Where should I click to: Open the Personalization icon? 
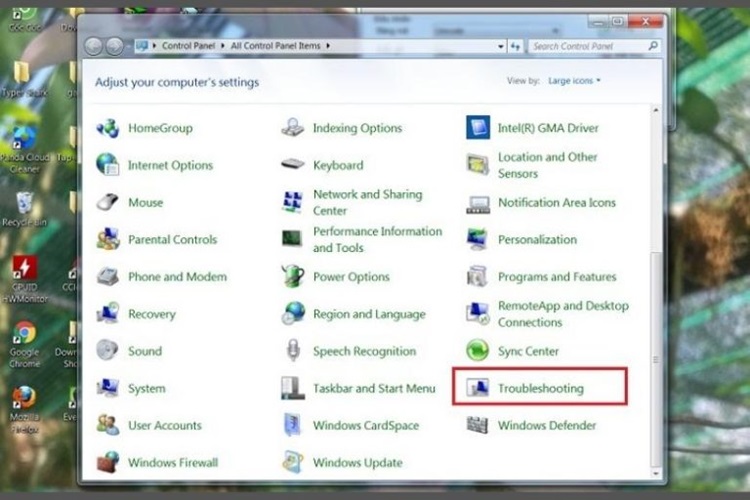coord(477,239)
